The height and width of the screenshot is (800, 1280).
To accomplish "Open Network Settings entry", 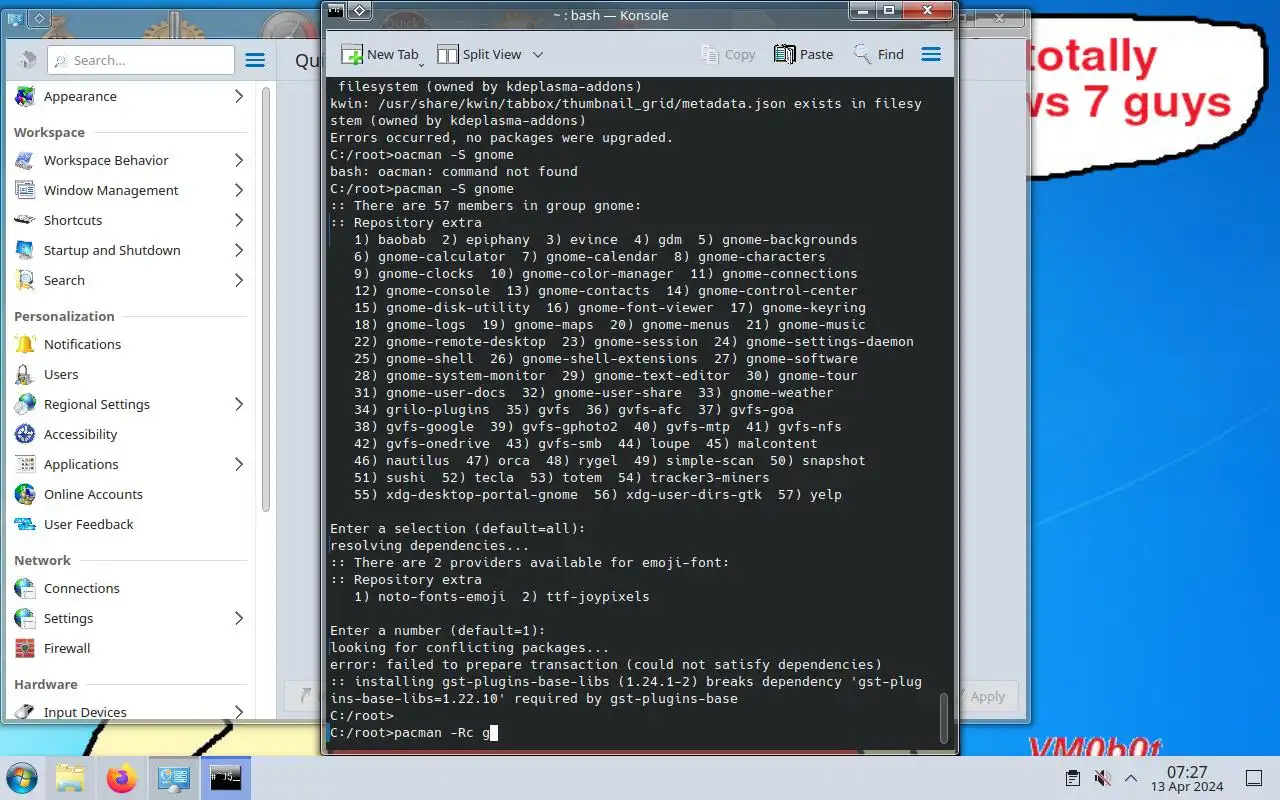I will 130,618.
